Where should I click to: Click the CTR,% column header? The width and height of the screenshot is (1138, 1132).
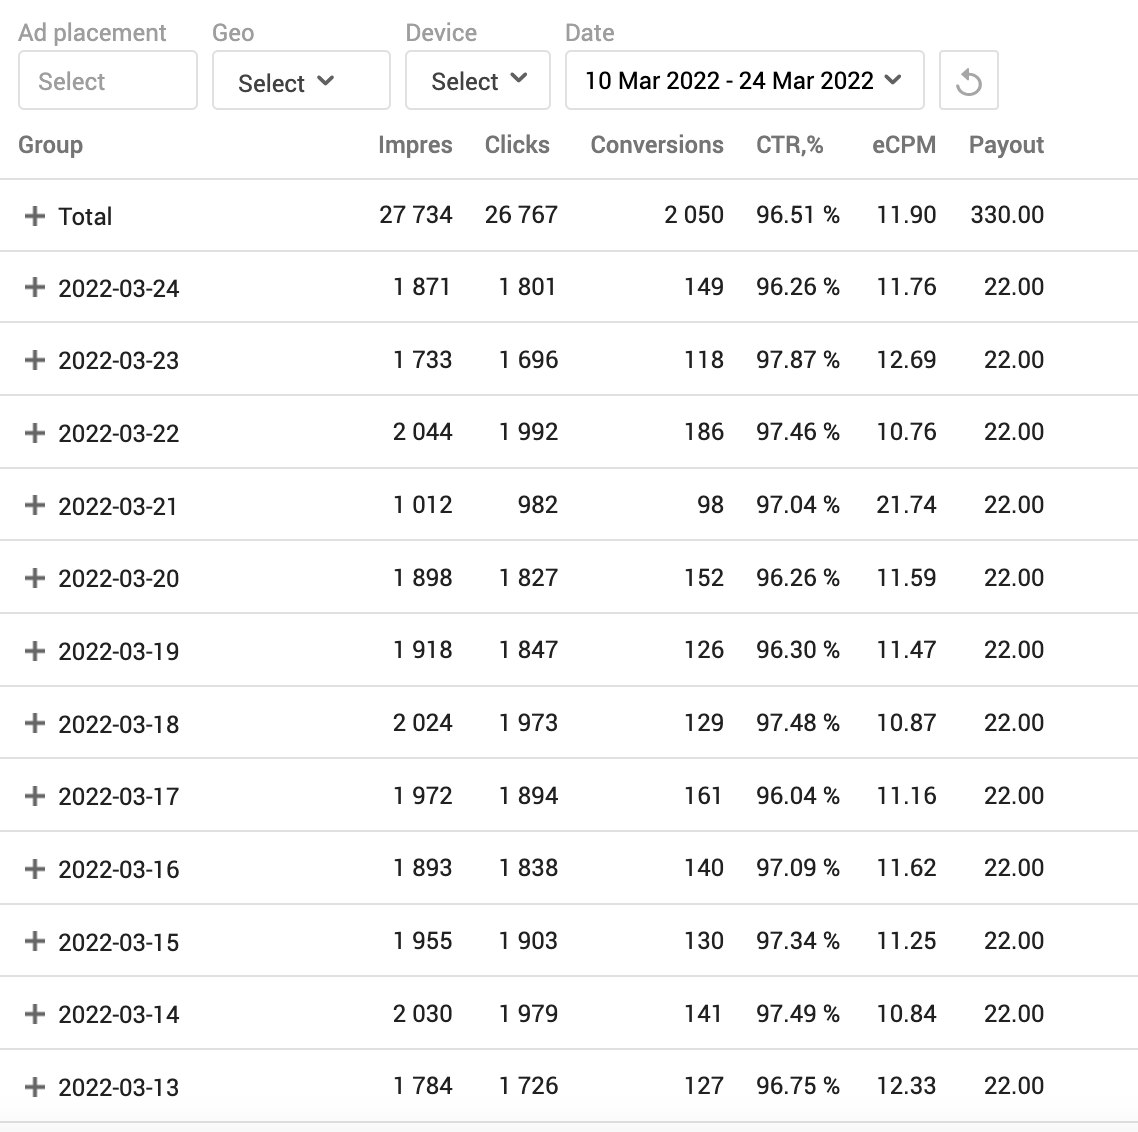(789, 145)
